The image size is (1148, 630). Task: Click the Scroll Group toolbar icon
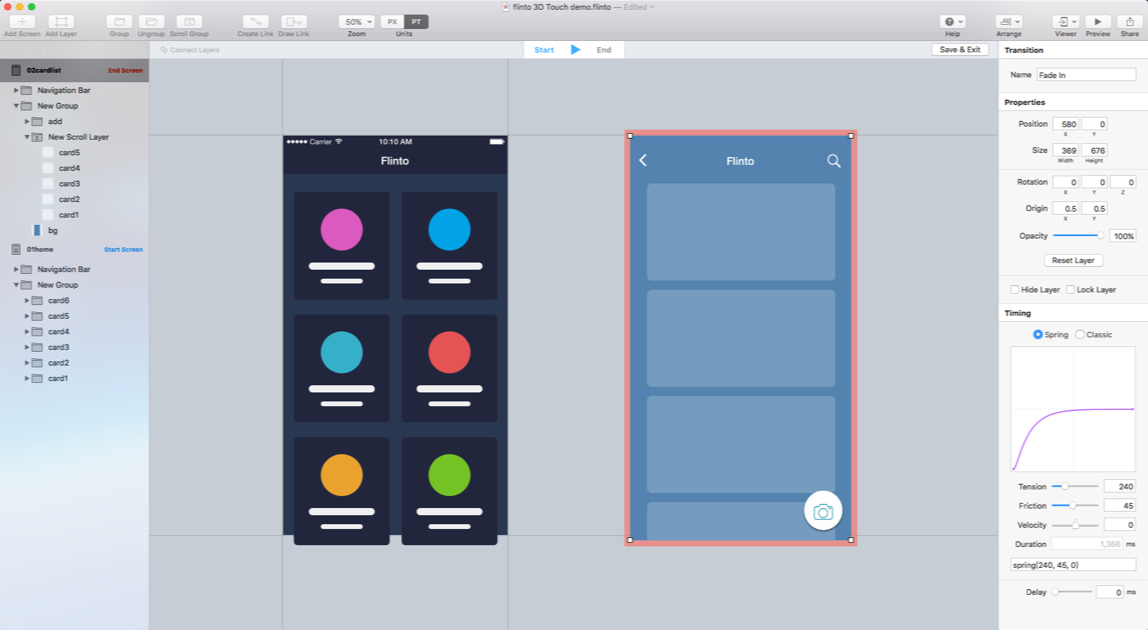[189, 22]
